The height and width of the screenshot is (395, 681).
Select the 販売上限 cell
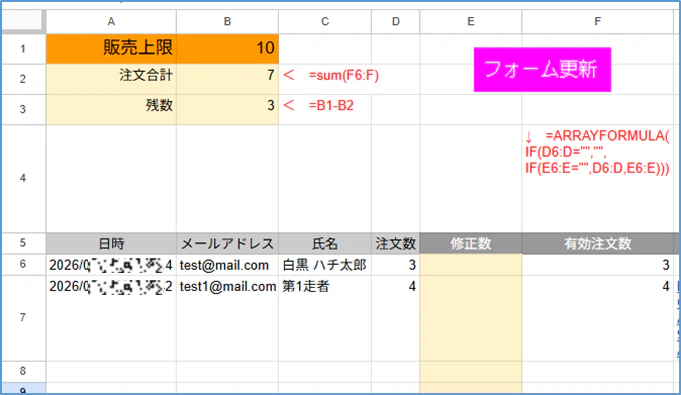(x=111, y=49)
